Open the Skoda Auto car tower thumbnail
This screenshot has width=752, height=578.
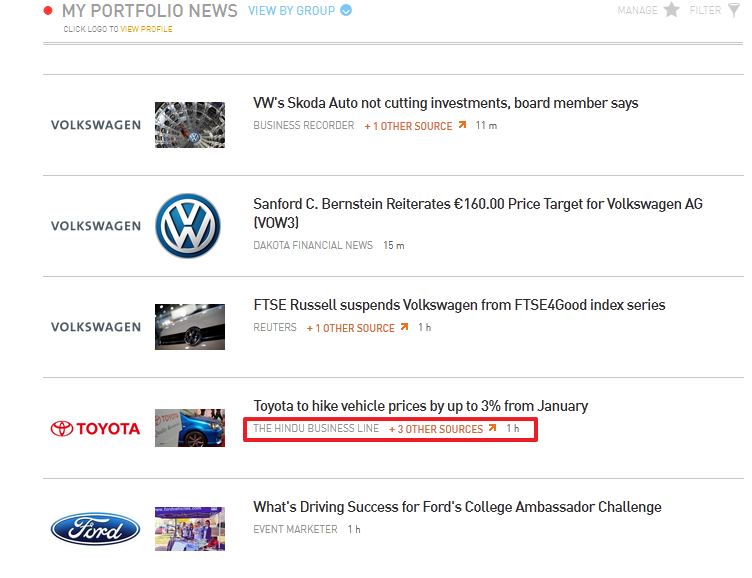click(190, 125)
